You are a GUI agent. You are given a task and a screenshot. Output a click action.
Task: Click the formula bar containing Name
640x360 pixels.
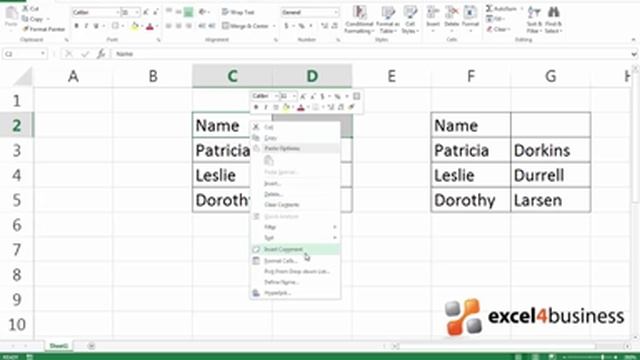(371, 54)
